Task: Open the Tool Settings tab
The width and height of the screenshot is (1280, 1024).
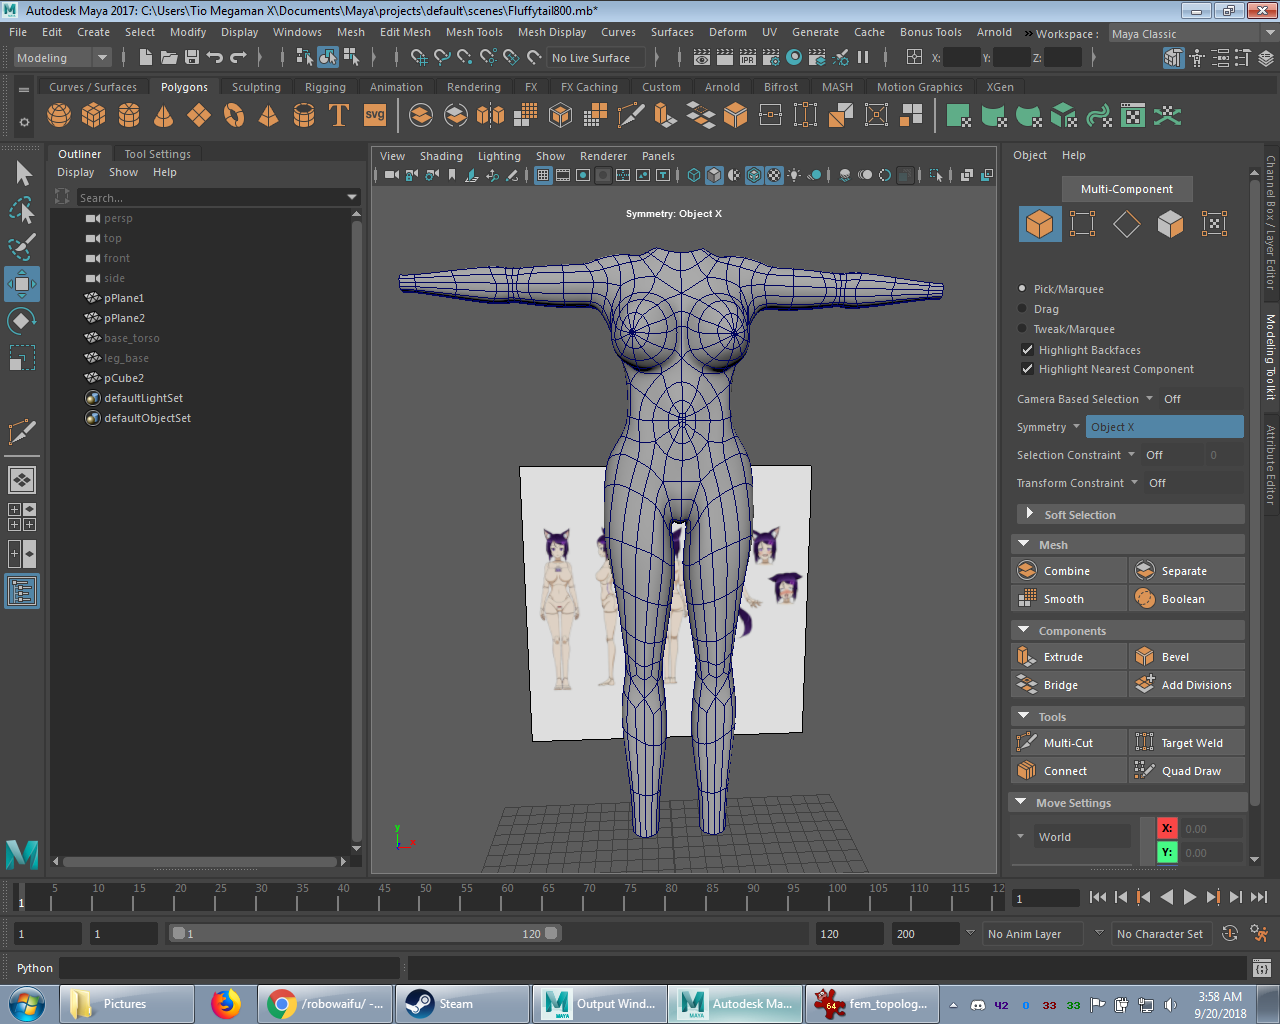Action: tap(157, 154)
